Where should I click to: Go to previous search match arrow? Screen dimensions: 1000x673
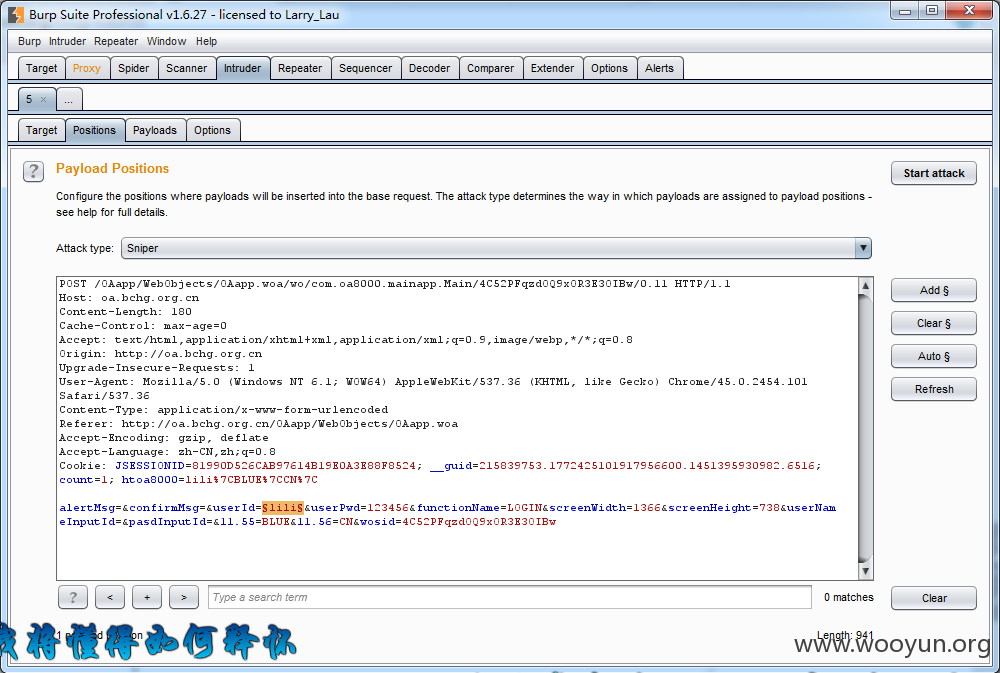click(x=110, y=597)
